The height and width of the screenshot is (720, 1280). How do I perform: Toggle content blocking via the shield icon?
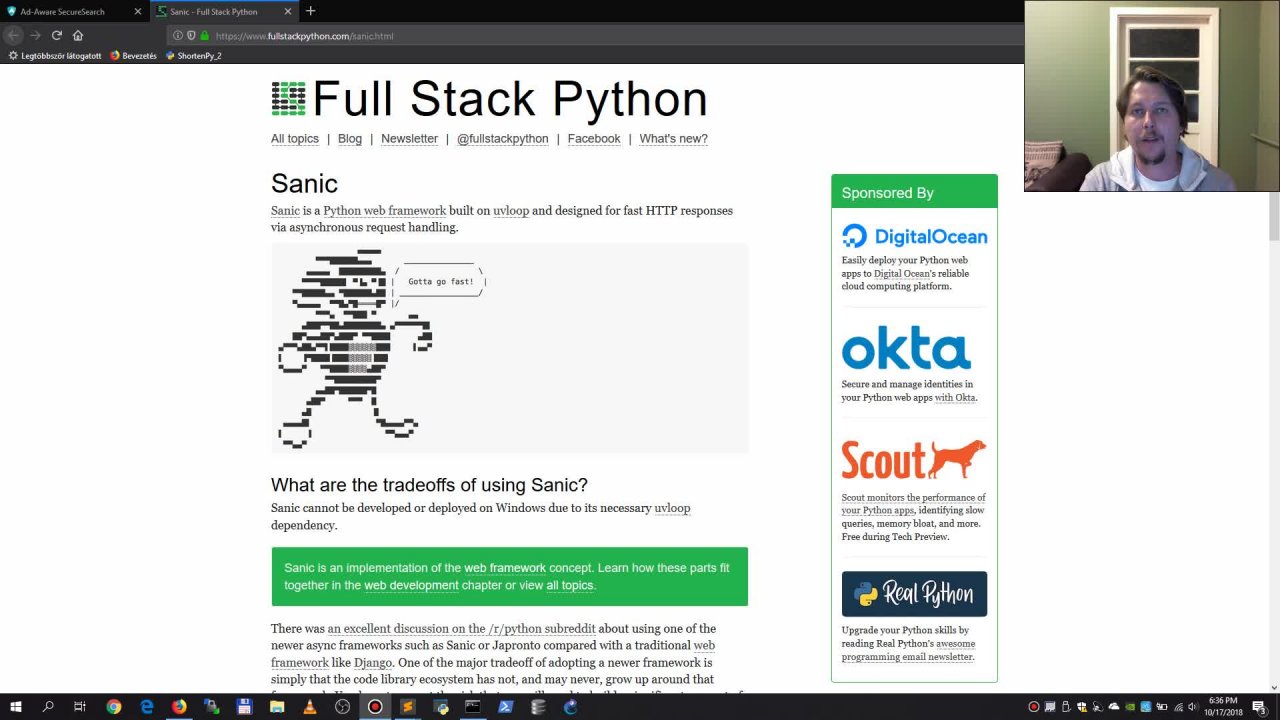pos(190,34)
